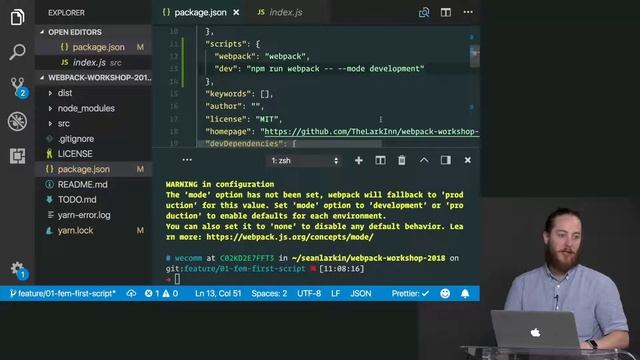Click the publish changes cloud icon in the status bar
Screen dimensions: 640x360
tap(131, 293)
